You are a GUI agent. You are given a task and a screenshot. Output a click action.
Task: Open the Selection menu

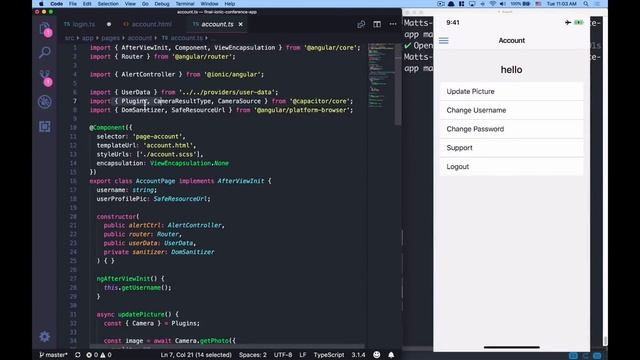[x=108, y=4]
